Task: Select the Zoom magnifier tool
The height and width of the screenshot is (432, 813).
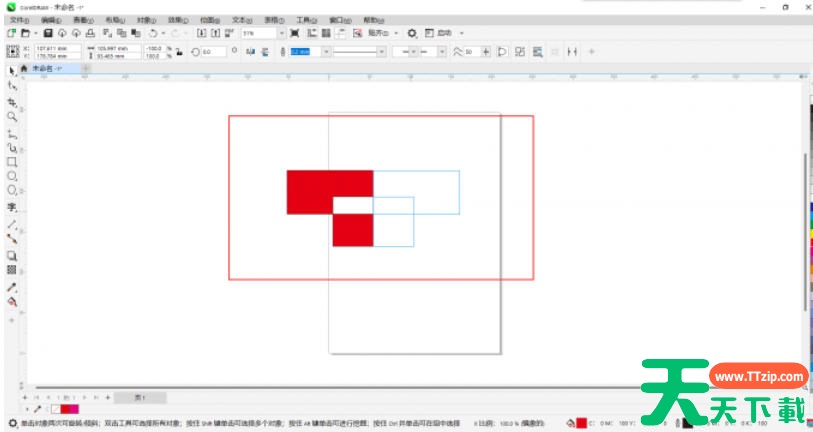Action: (x=12, y=116)
